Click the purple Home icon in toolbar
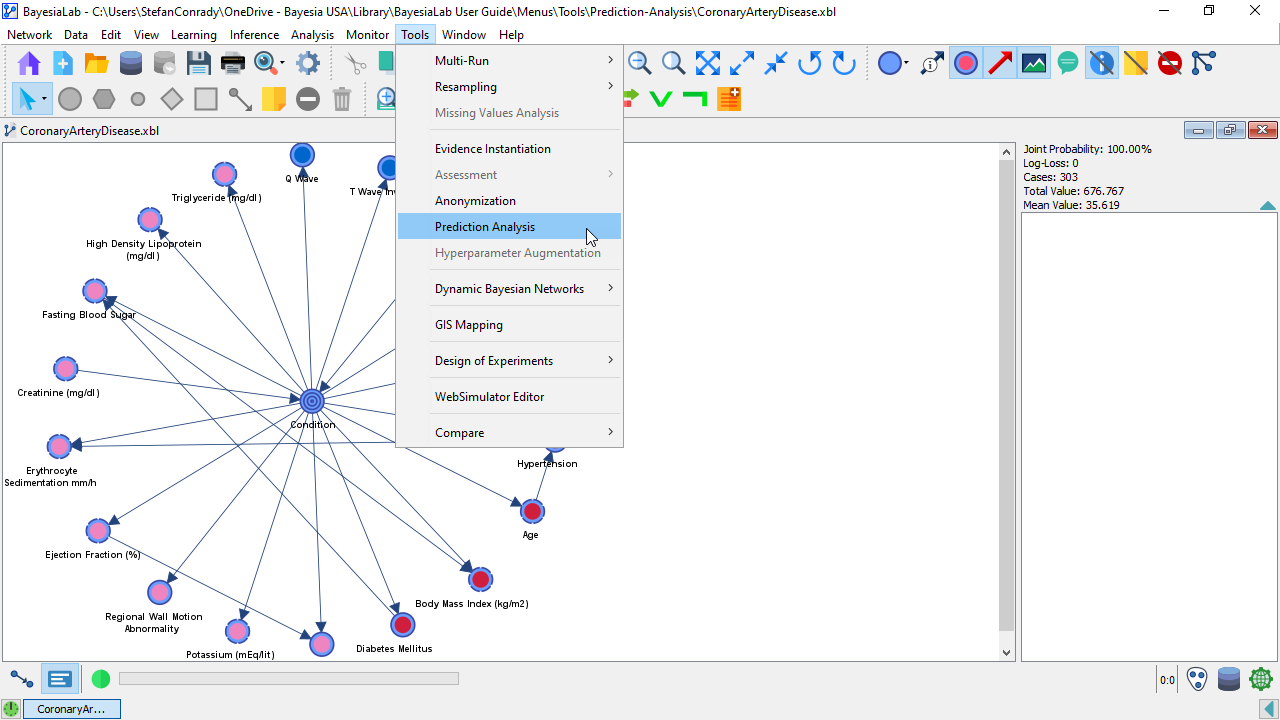The width and height of the screenshot is (1280, 720). 29,64
